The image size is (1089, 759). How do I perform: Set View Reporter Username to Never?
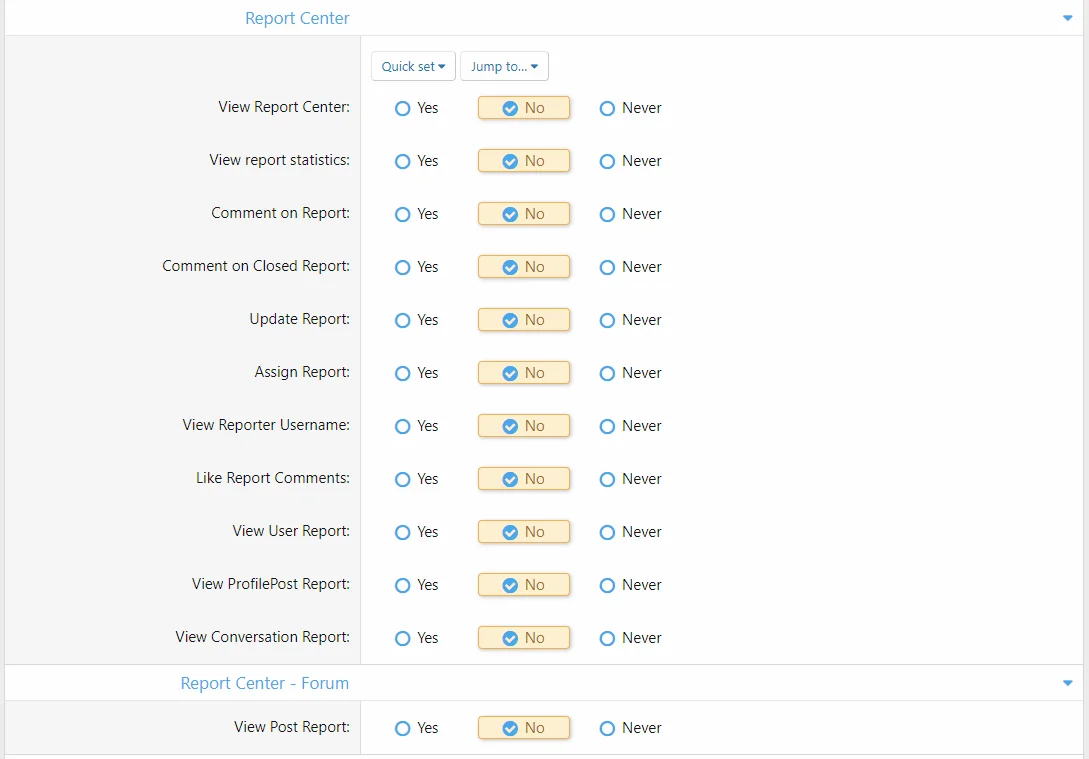[607, 426]
